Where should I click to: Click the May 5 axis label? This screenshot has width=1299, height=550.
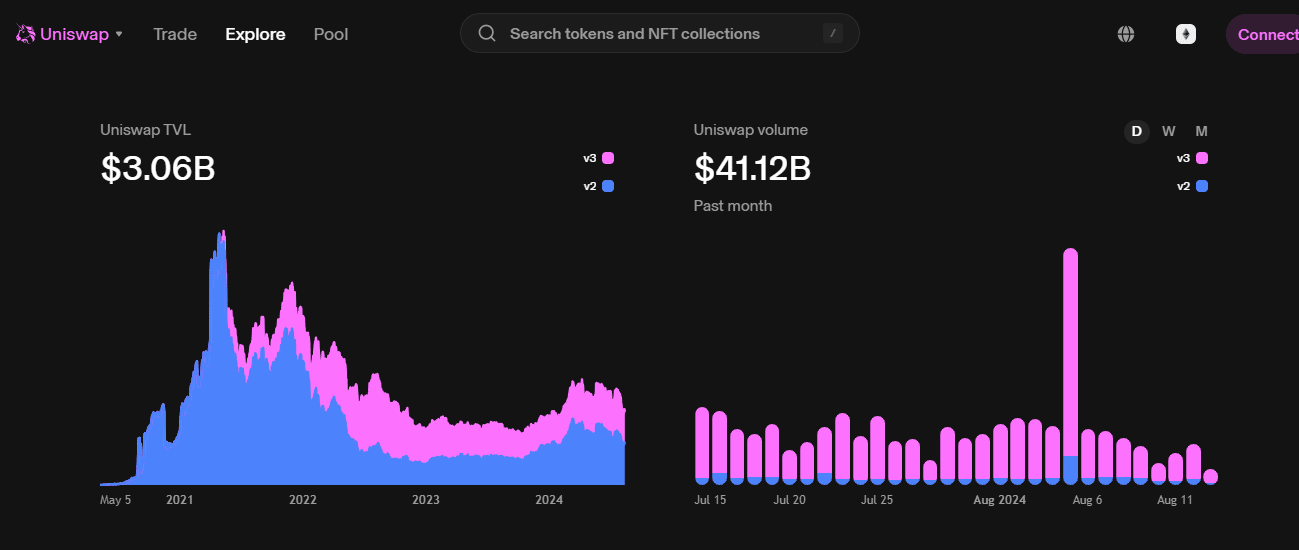pos(115,500)
